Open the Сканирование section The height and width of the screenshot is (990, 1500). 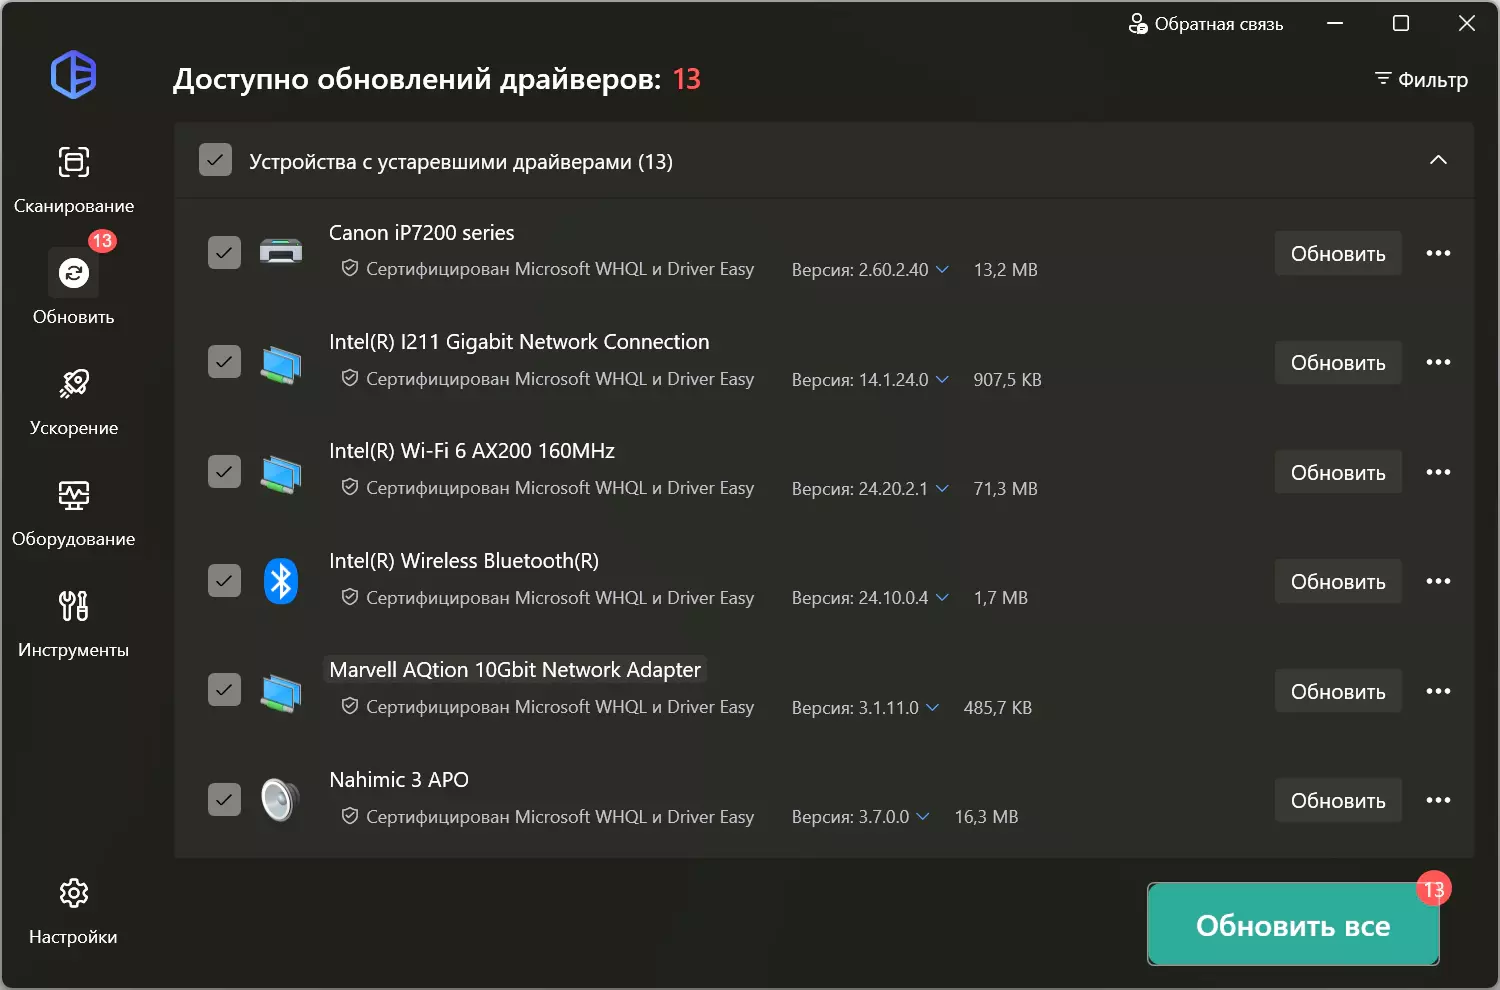pos(74,180)
